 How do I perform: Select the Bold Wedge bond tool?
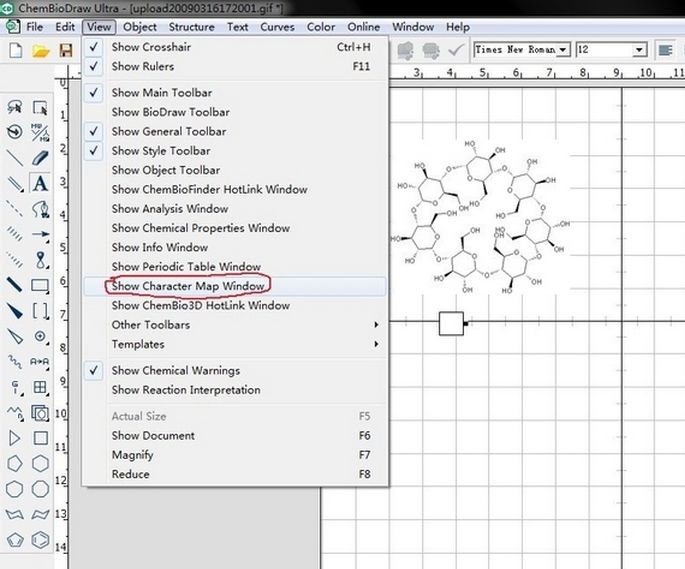14,311
